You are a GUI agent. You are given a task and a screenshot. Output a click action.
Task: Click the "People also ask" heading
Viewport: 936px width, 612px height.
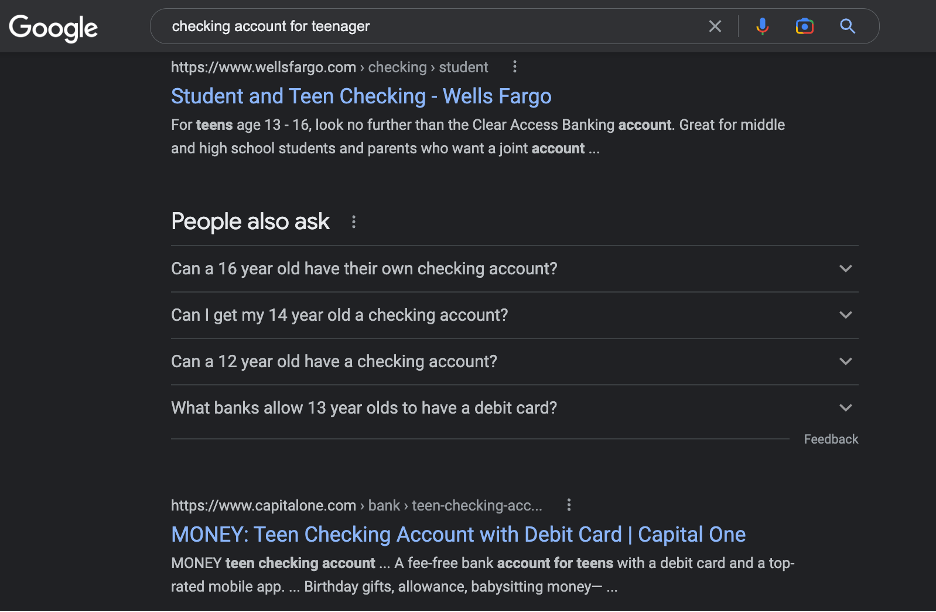tap(250, 222)
